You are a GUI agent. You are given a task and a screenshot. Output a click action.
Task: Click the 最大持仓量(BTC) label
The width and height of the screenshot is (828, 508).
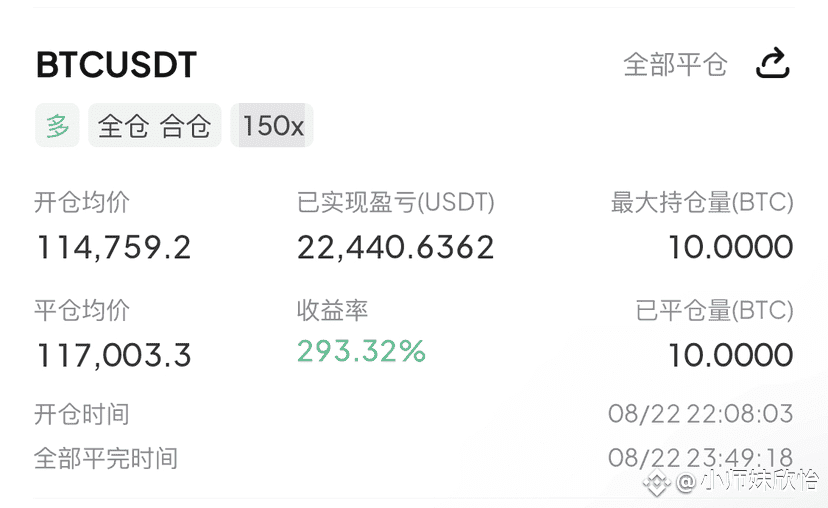tap(702, 202)
